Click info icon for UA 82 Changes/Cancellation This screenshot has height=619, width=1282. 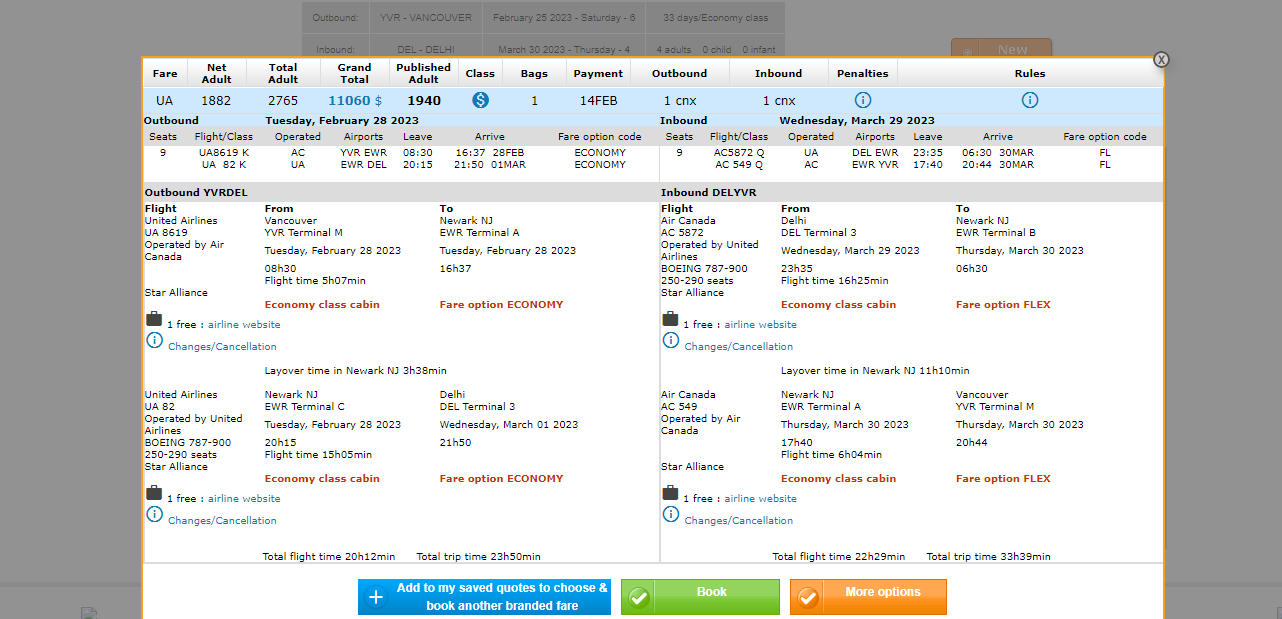pos(154,514)
